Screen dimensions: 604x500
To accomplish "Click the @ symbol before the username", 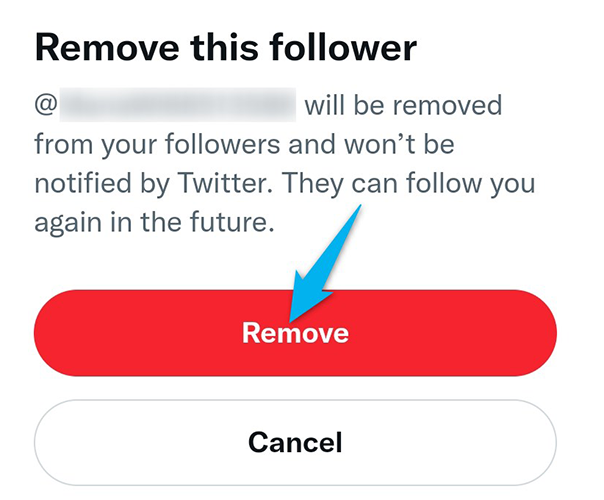I will point(45,105).
